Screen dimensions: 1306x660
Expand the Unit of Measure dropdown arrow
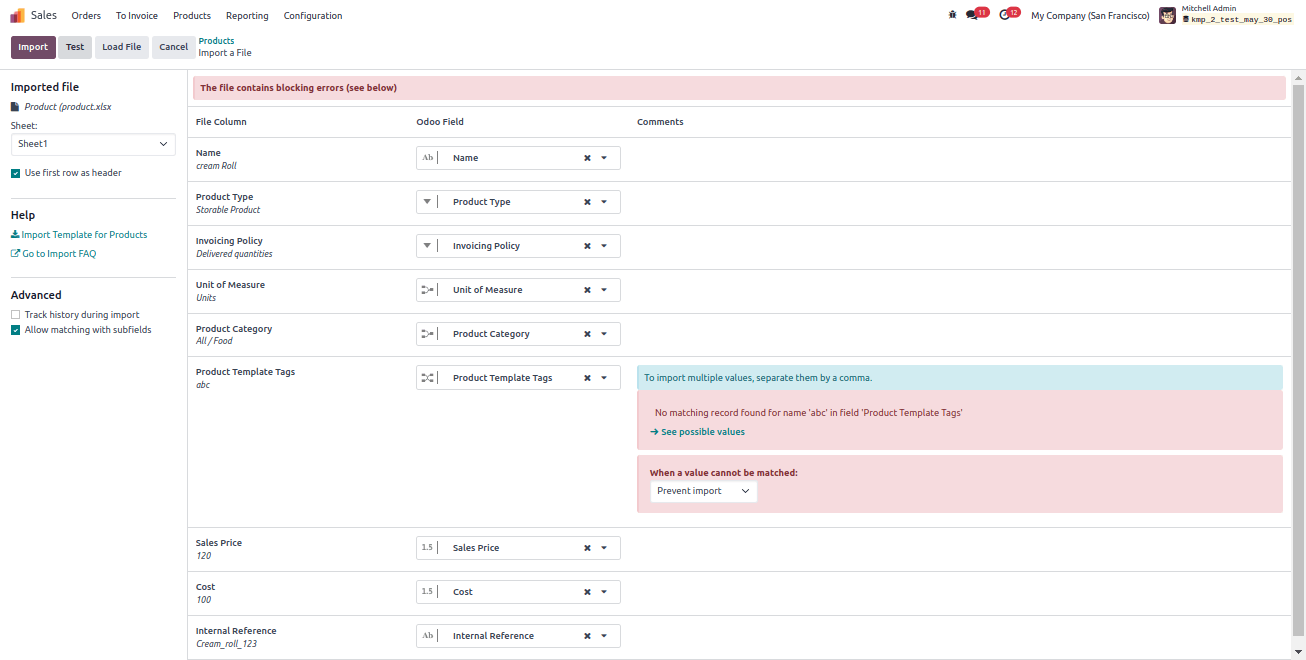click(x=604, y=290)
